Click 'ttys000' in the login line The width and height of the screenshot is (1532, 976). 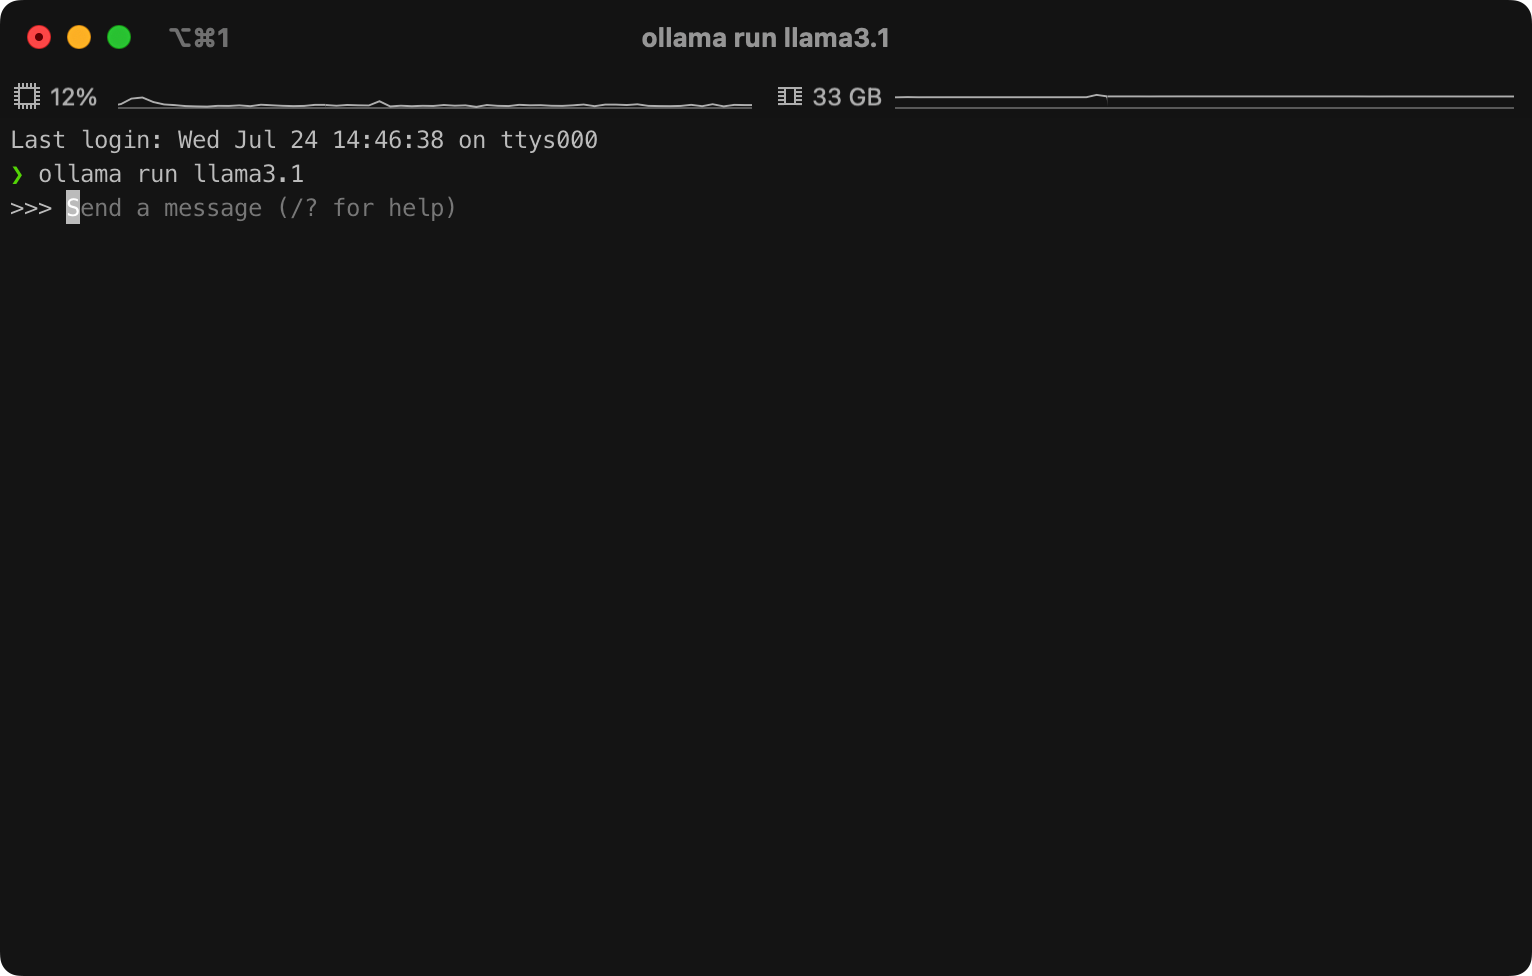coord(549,140)
